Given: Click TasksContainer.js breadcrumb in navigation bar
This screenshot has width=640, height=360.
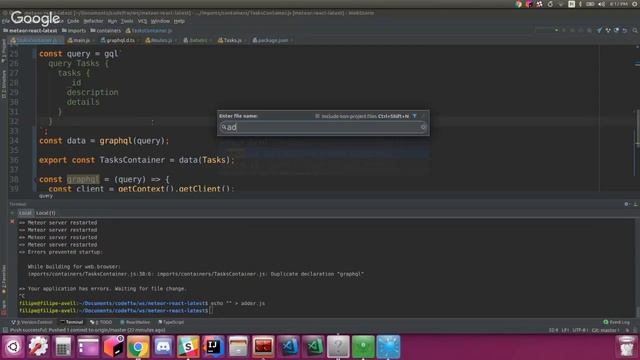Looking at the screenshot, I should (149, 31).
